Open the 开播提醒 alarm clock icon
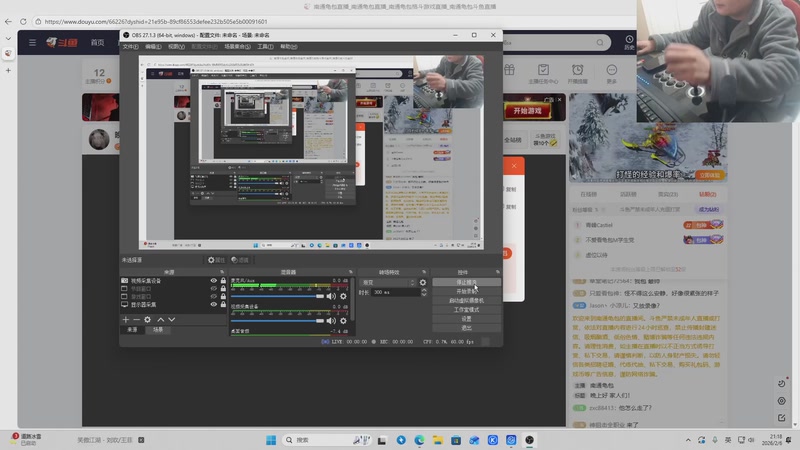 (x=578, y=70)
